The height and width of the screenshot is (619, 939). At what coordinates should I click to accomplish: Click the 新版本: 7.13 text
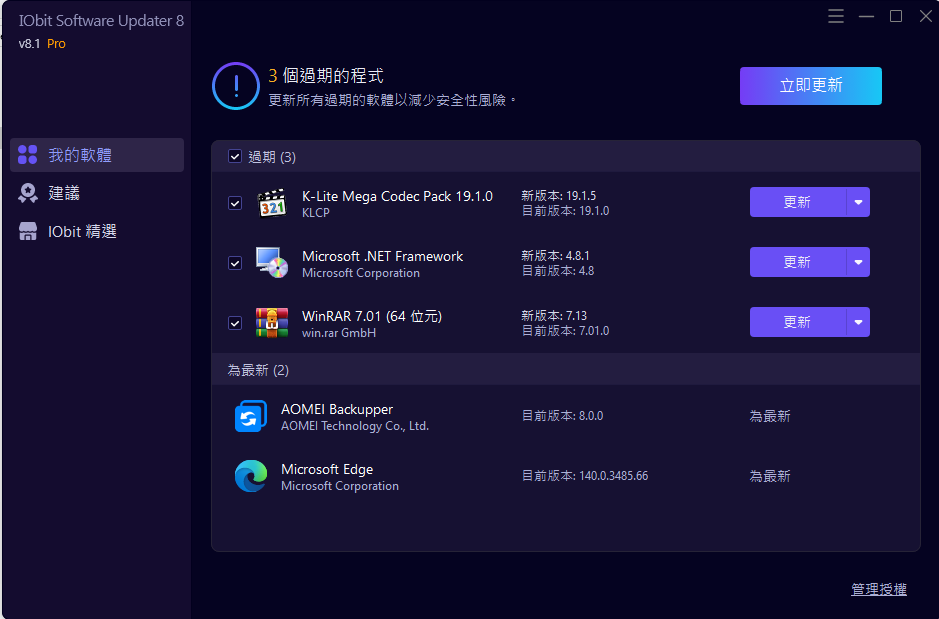554,315
